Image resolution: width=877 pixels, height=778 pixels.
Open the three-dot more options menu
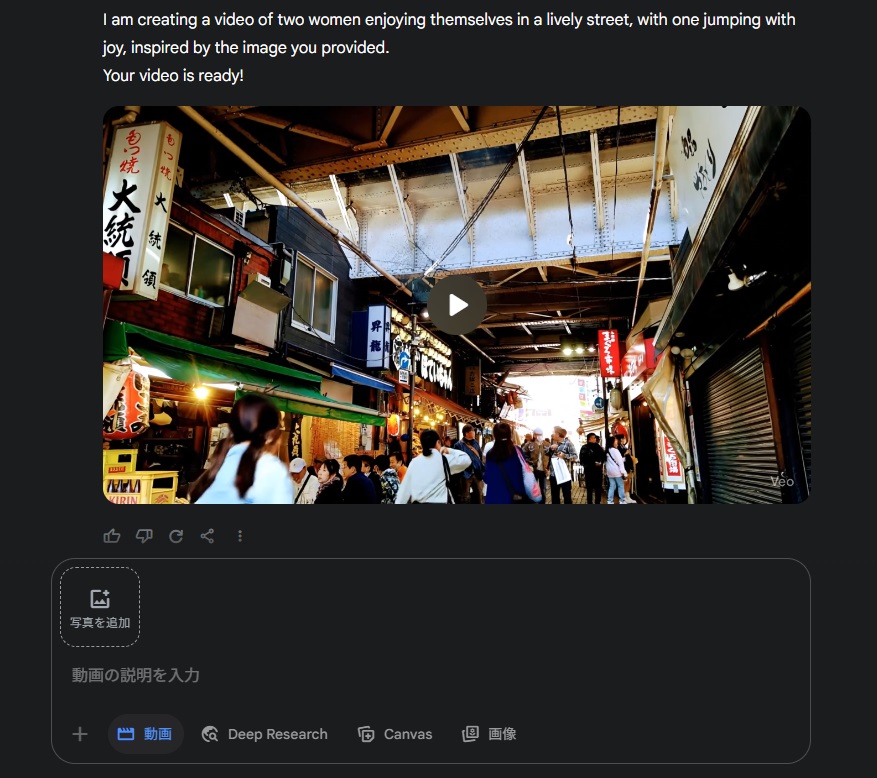point(240,536)
